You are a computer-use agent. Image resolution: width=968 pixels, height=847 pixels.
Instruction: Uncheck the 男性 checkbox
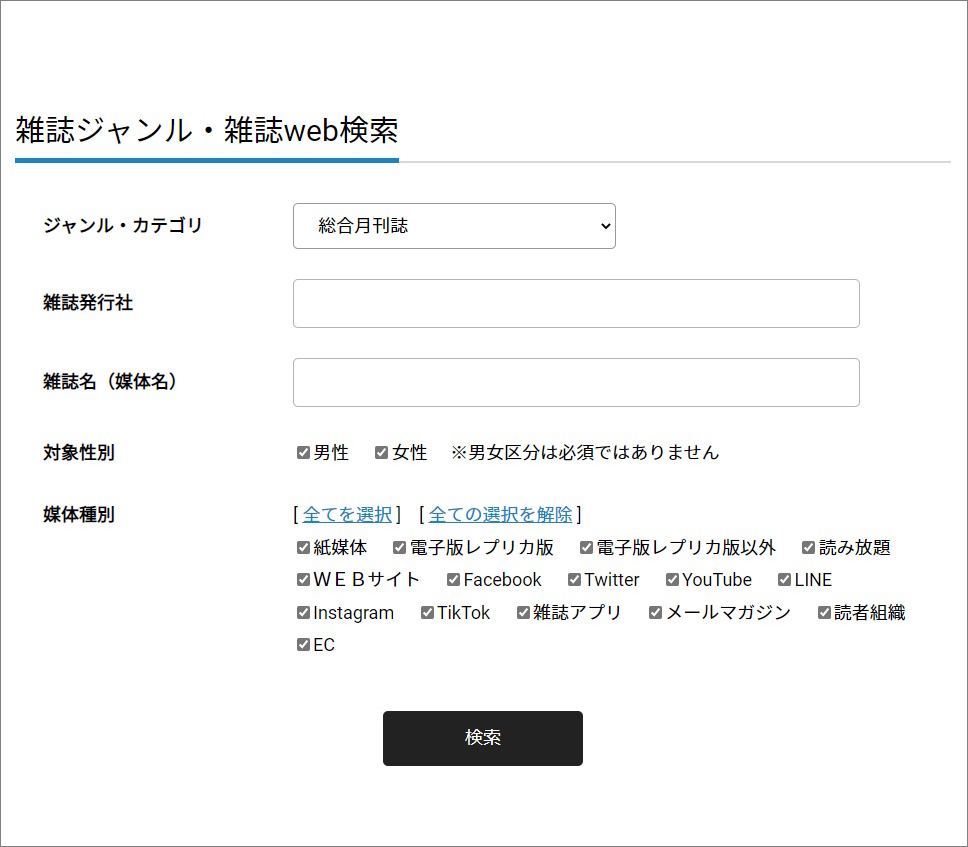303,453
